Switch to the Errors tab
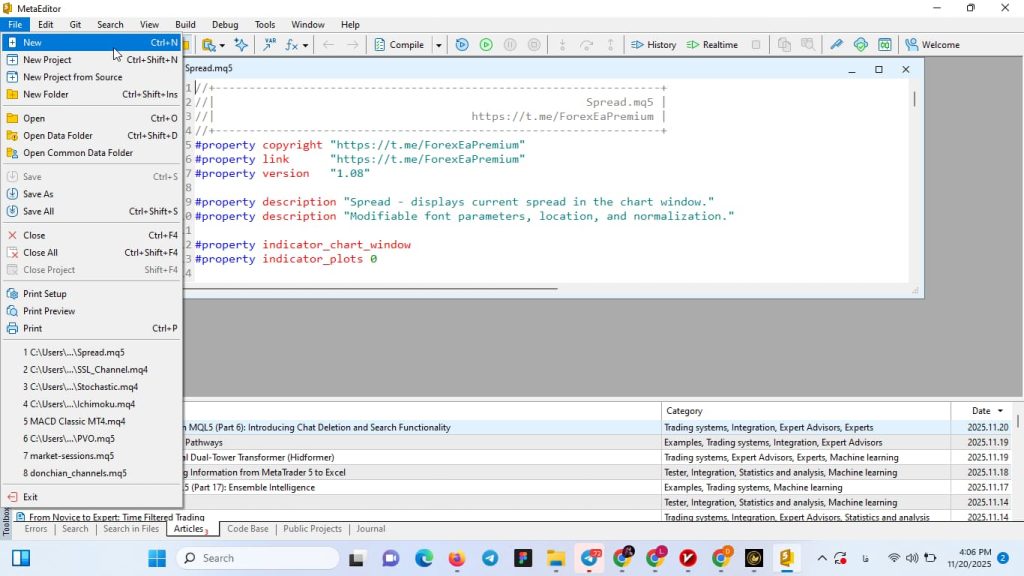 tap(36, 529)
